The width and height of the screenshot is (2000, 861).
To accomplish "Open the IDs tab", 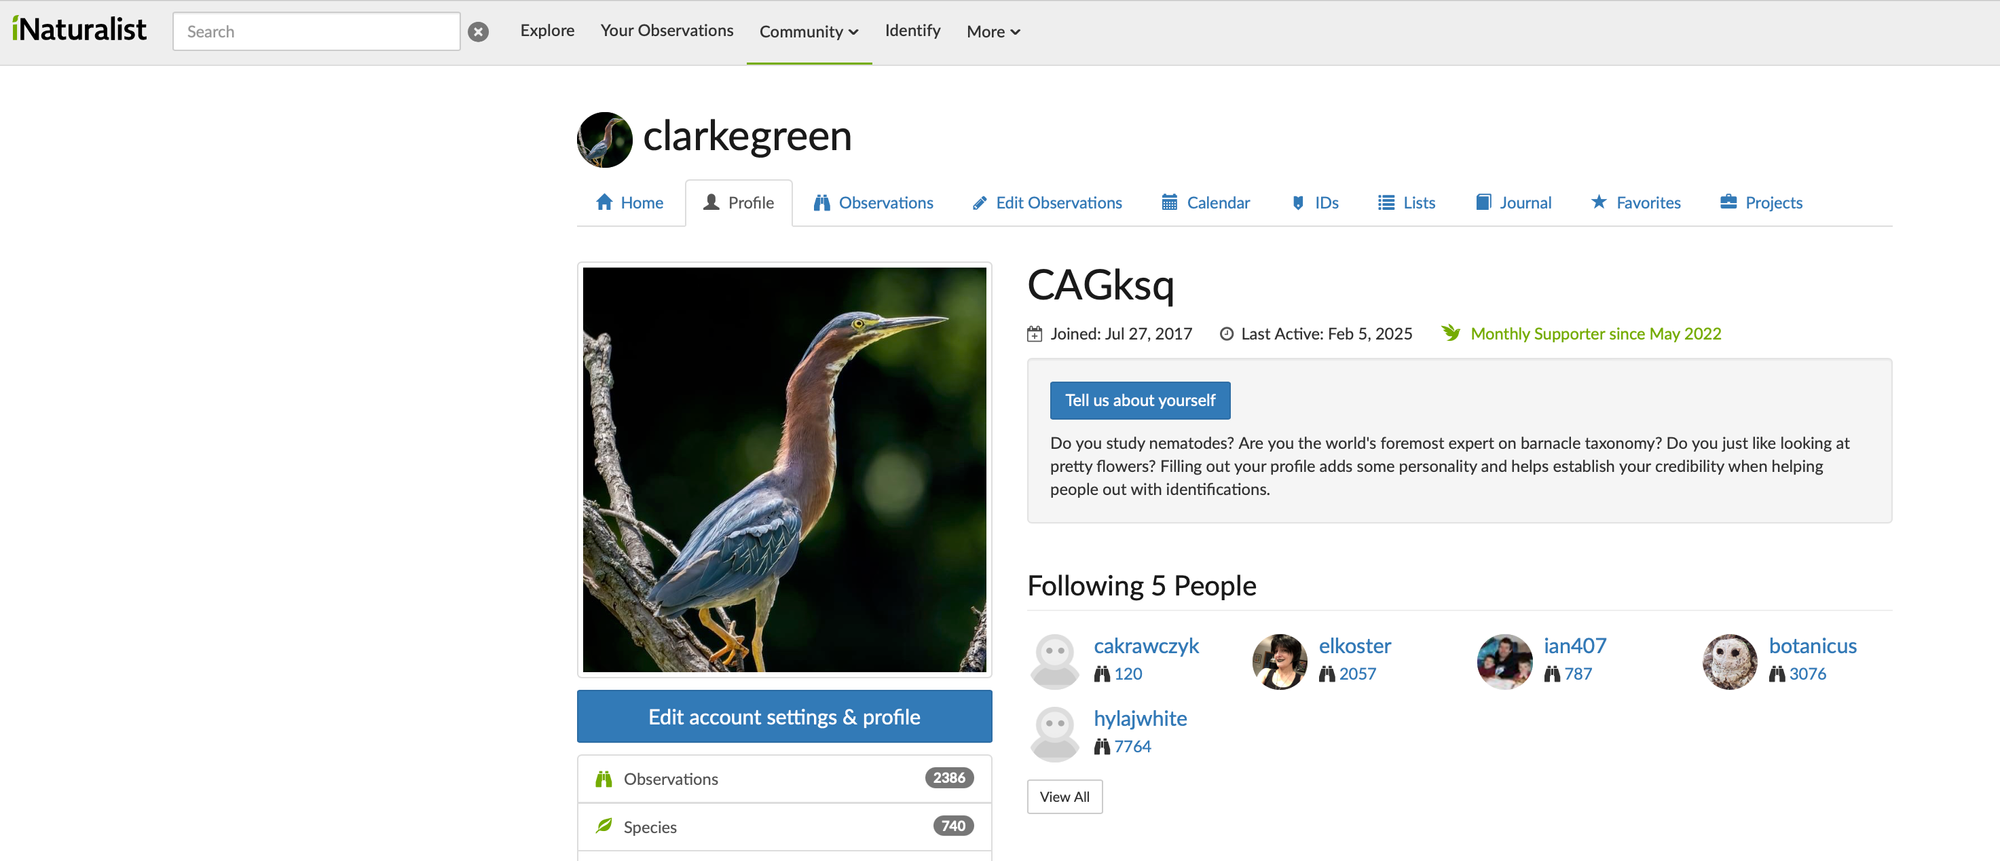I will coord(1315,203).
